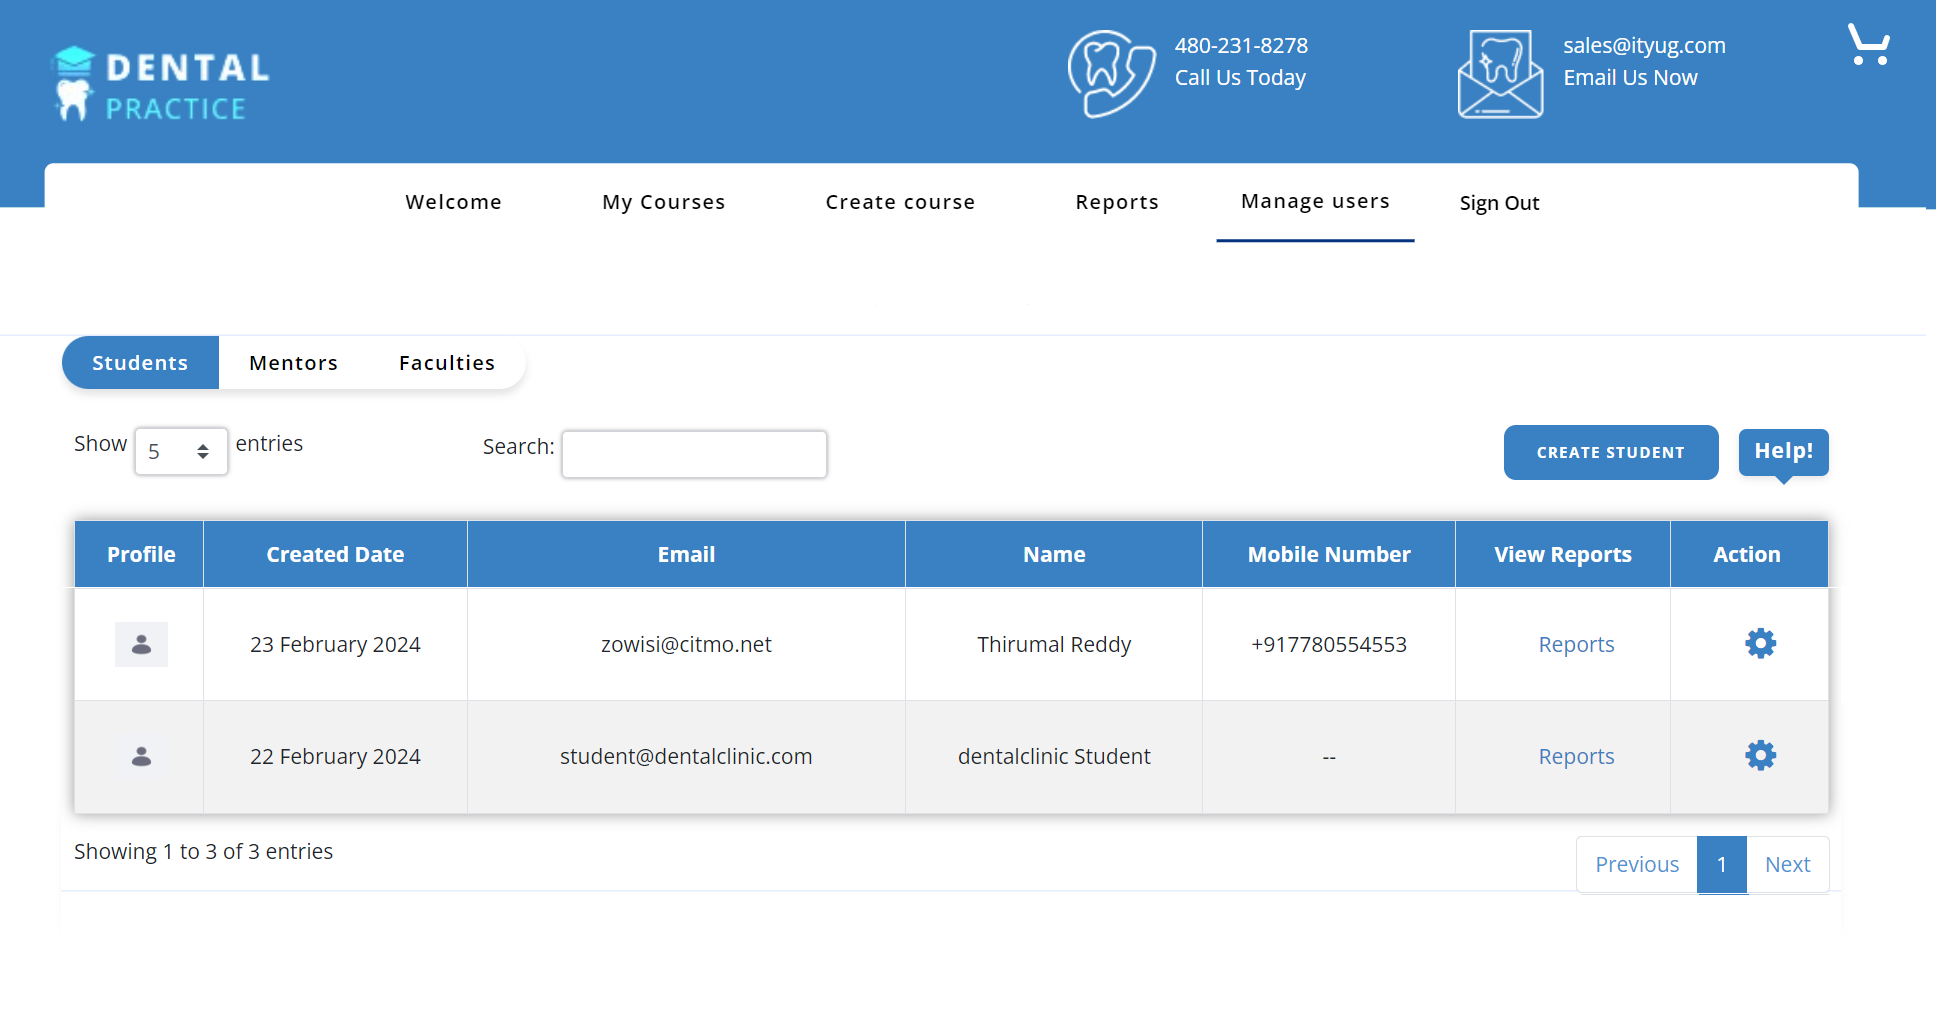Switch to the Mentors tab
The image size is (1936, 1032).
click(293, 363)
